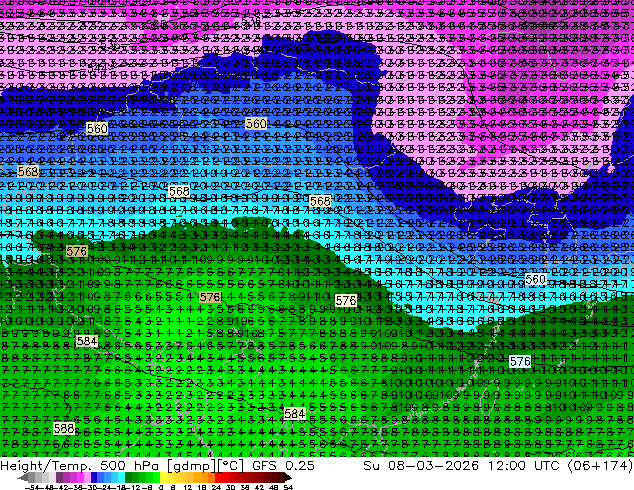Screen dimensions: 634x490
Task: Click the '24' color bar value
Action: [x=216, y=488]
